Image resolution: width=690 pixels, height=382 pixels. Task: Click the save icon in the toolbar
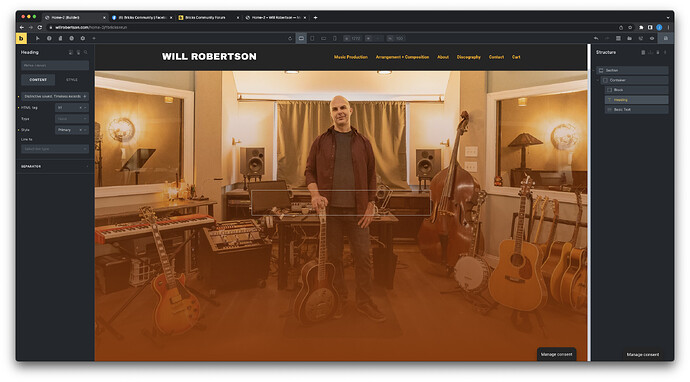(665, 38)
